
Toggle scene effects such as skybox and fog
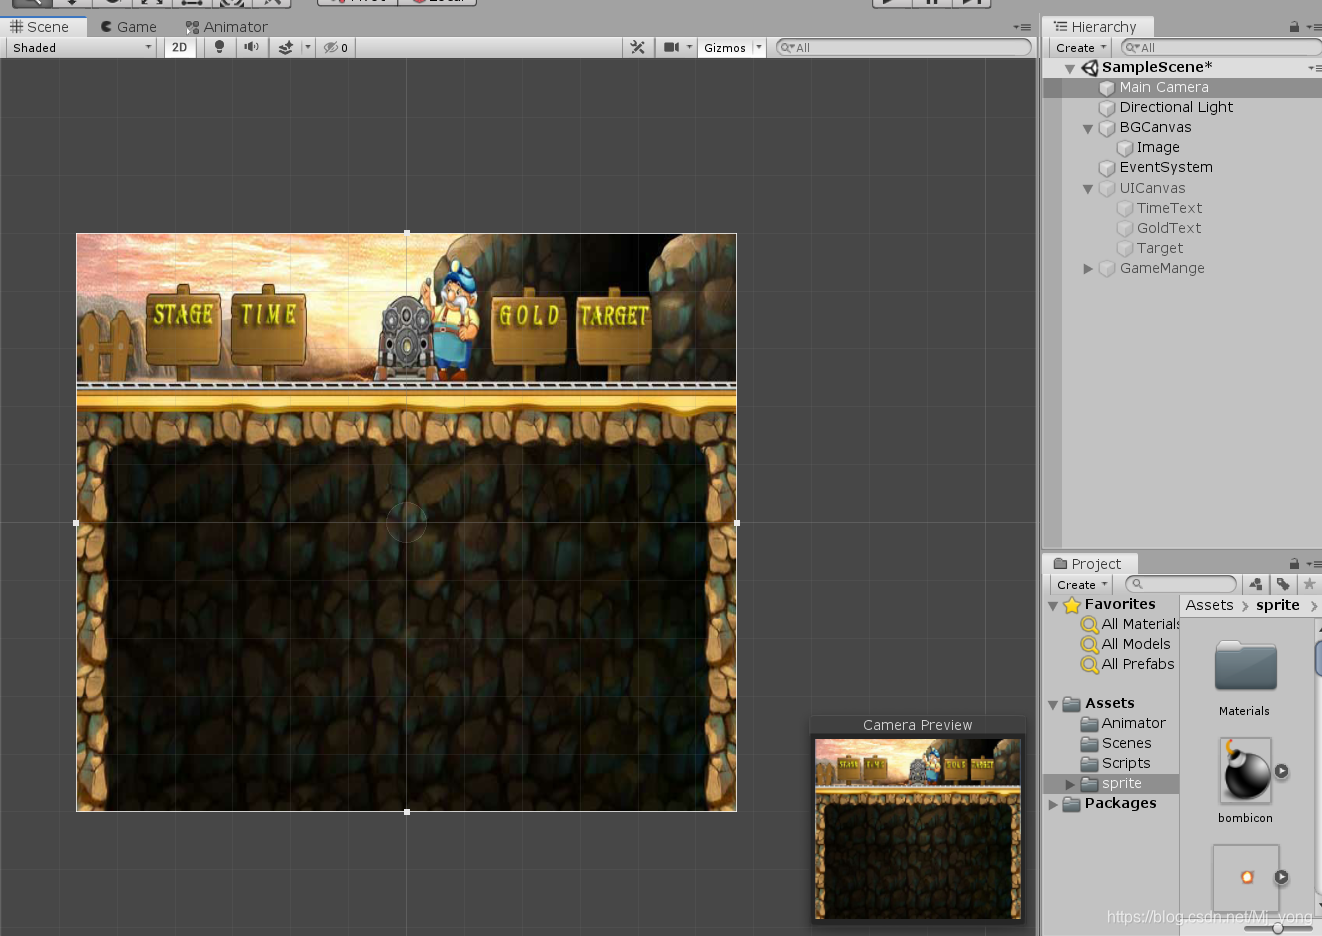pyautogui.click(x=286, y=47)
